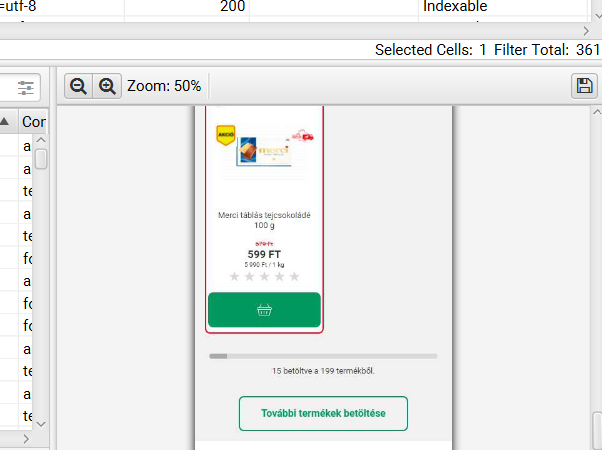Click the top table scroll down arrow
The height and width of the screenshot is (450, 602).
(x=597, y=16)
